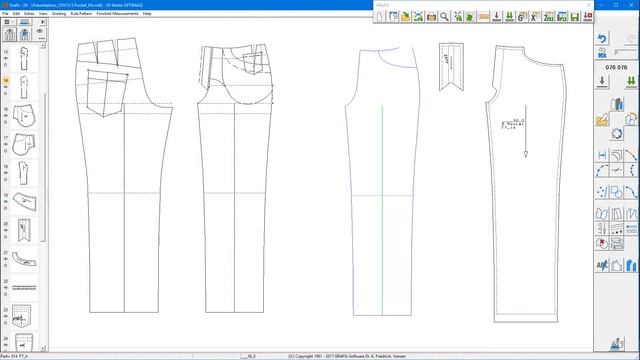Select the parallel corner tool in right panel
The width and height of the screenshot is (640, 360).
617,155
